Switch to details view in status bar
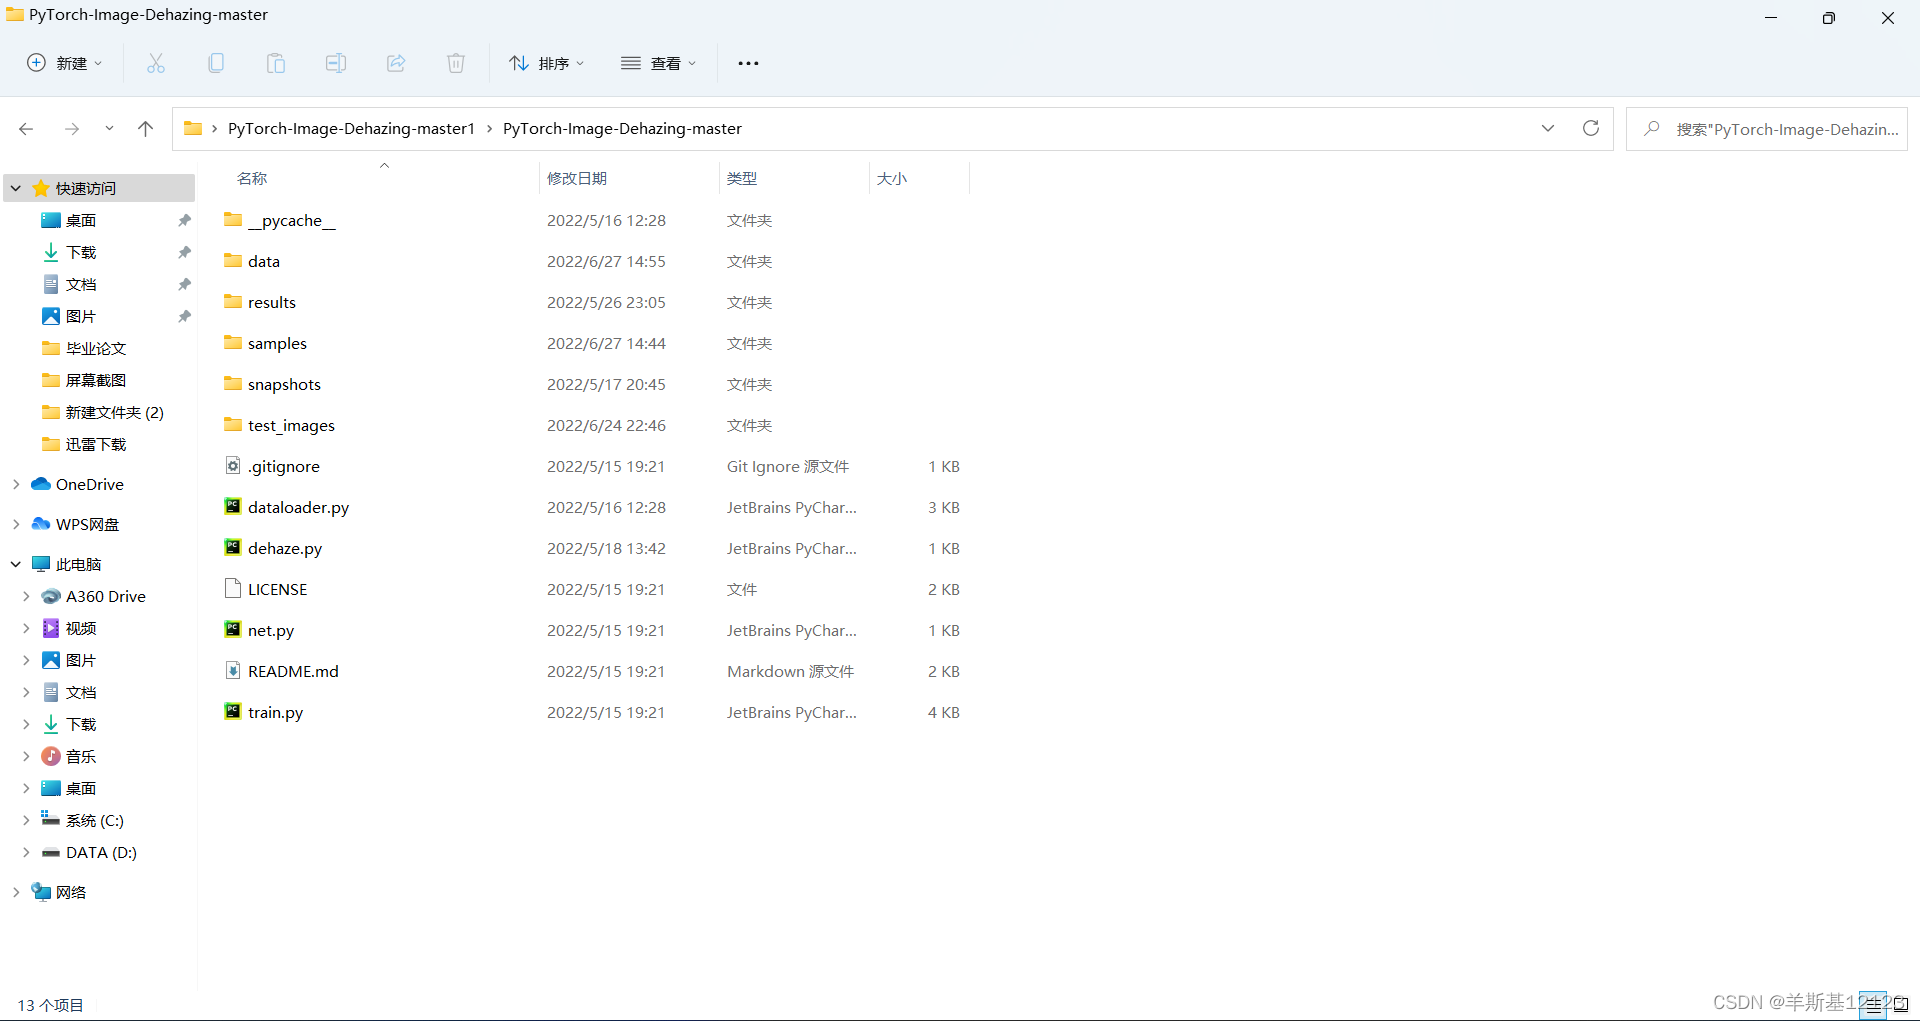This screenshot has width=1920, height=1021. (1873, 1005)
